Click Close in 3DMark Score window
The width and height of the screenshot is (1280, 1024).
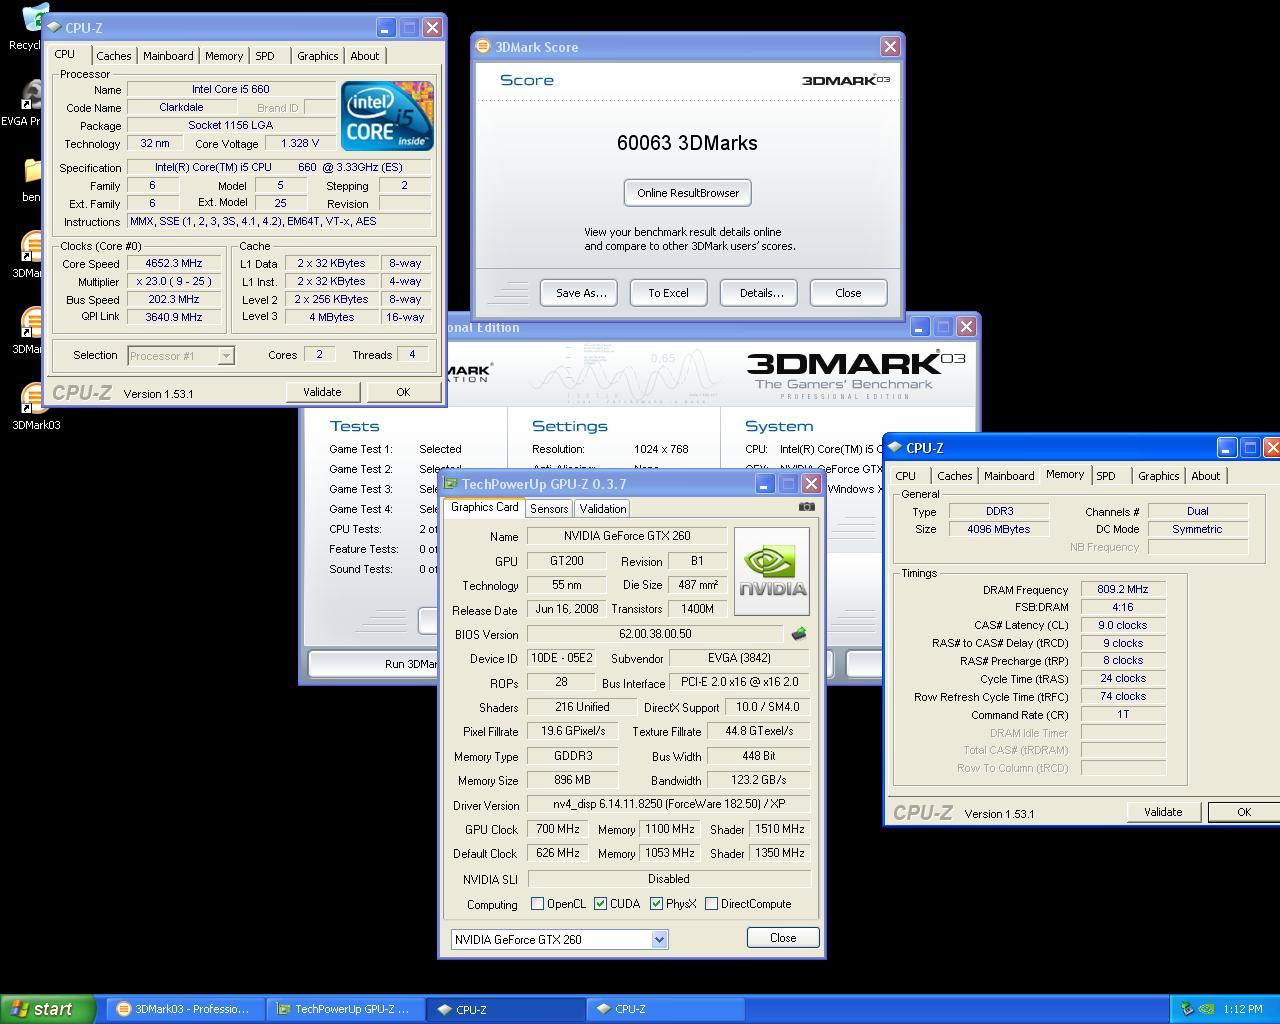(848, 293)
